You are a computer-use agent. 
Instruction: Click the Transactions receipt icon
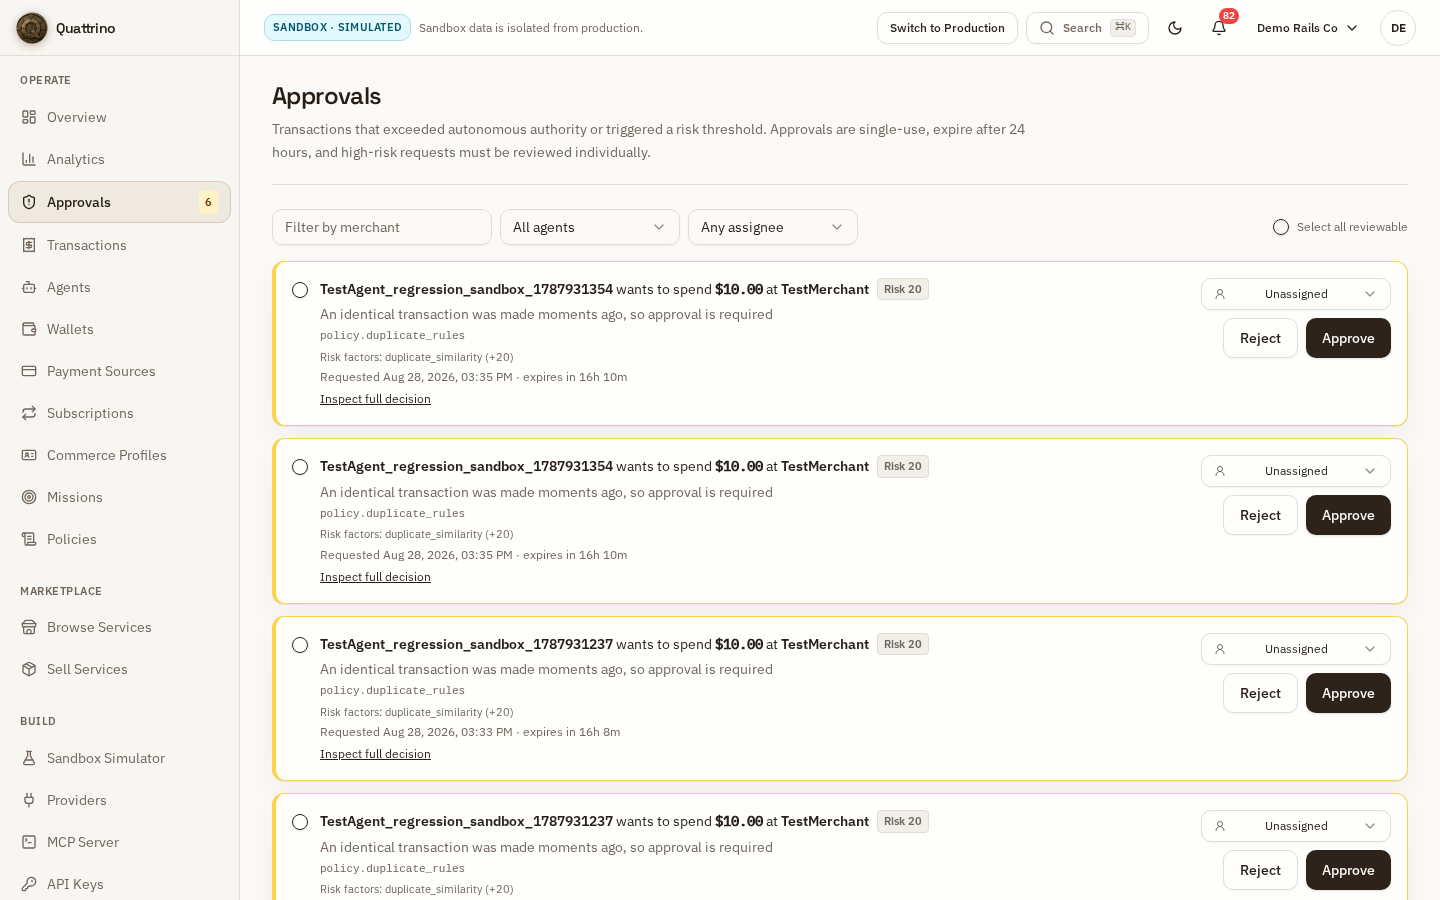tap(29, 245)
